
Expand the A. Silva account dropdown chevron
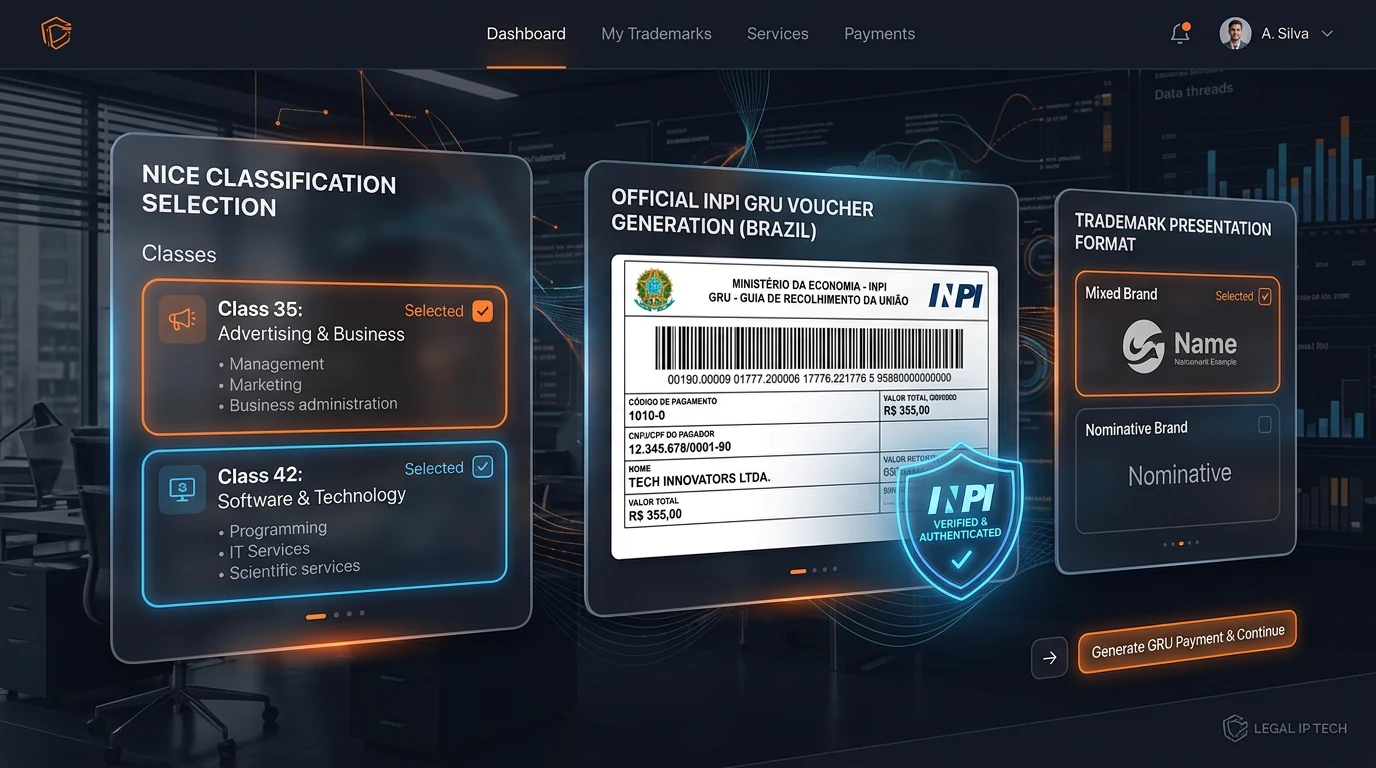click(1327, 34)
